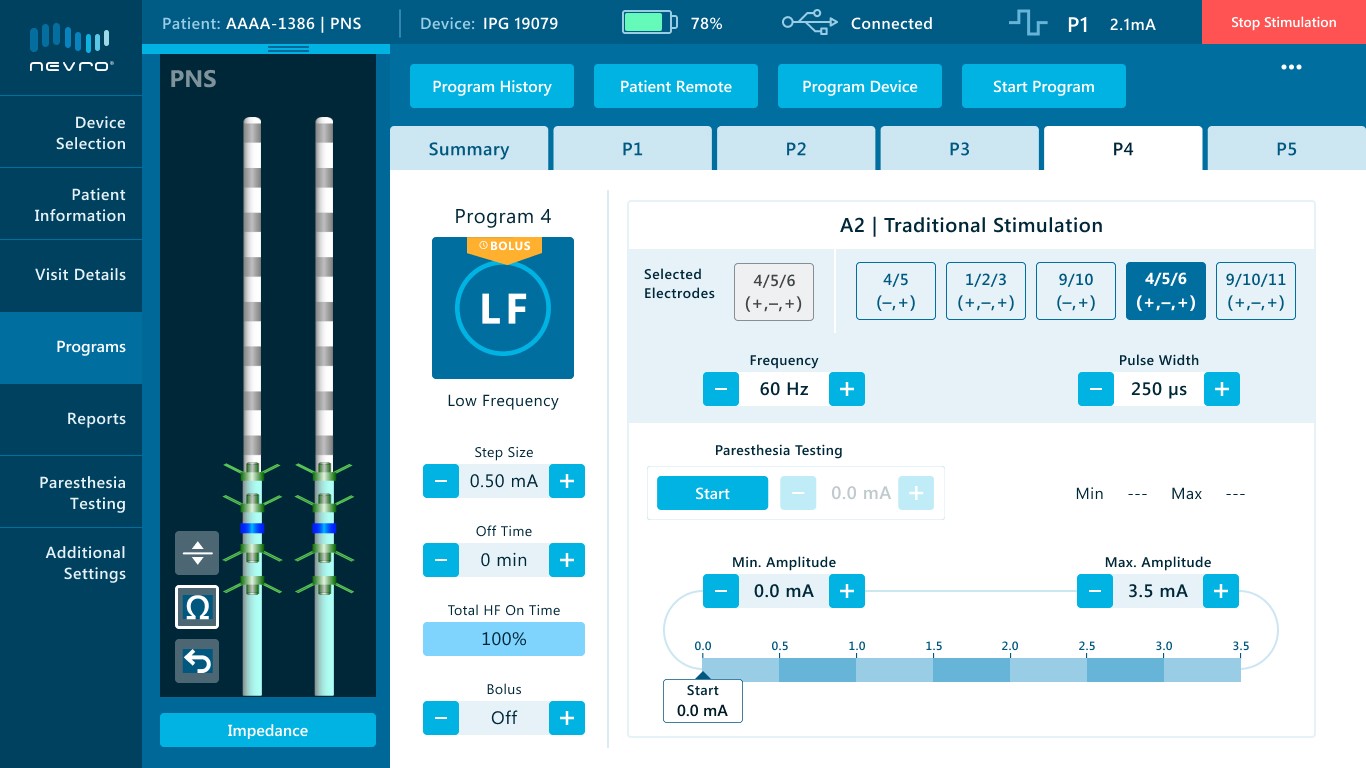1366x768 pixels.
Task: Click the battery level icon
Action: [x=649, y=22]
